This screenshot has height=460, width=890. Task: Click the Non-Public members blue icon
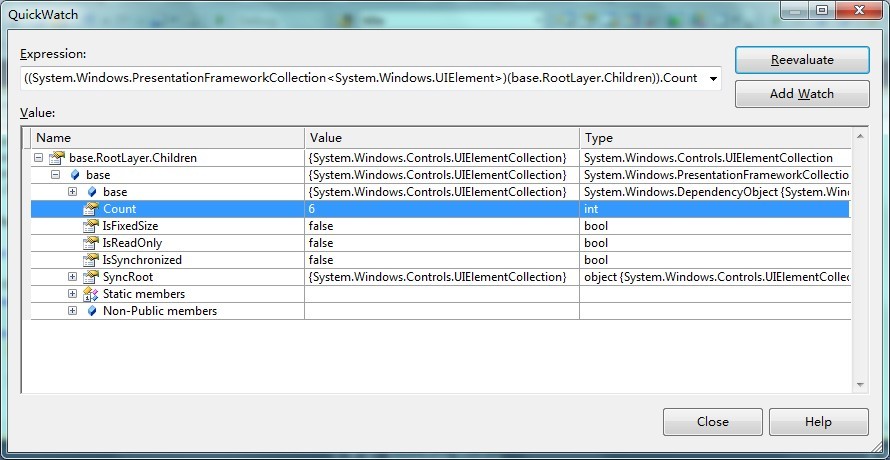pos(92,311)
